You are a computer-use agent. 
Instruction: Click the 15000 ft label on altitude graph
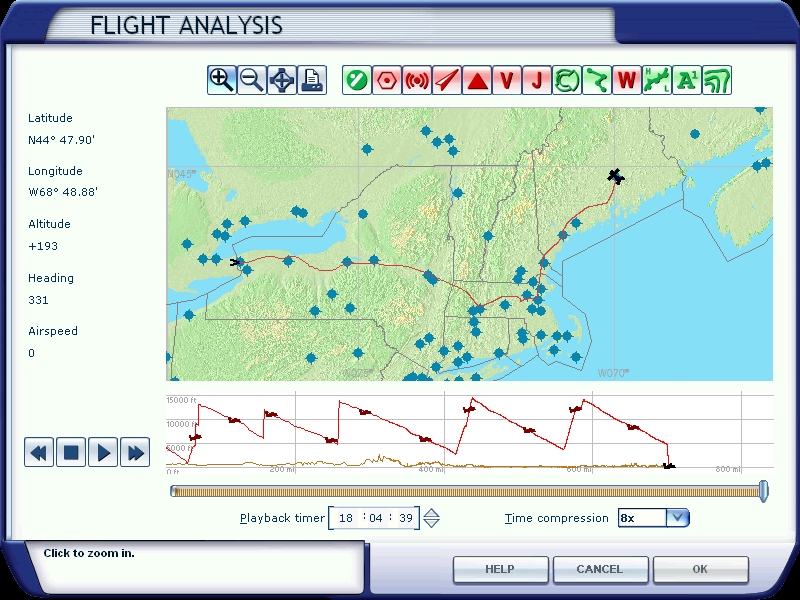(181, 400)
